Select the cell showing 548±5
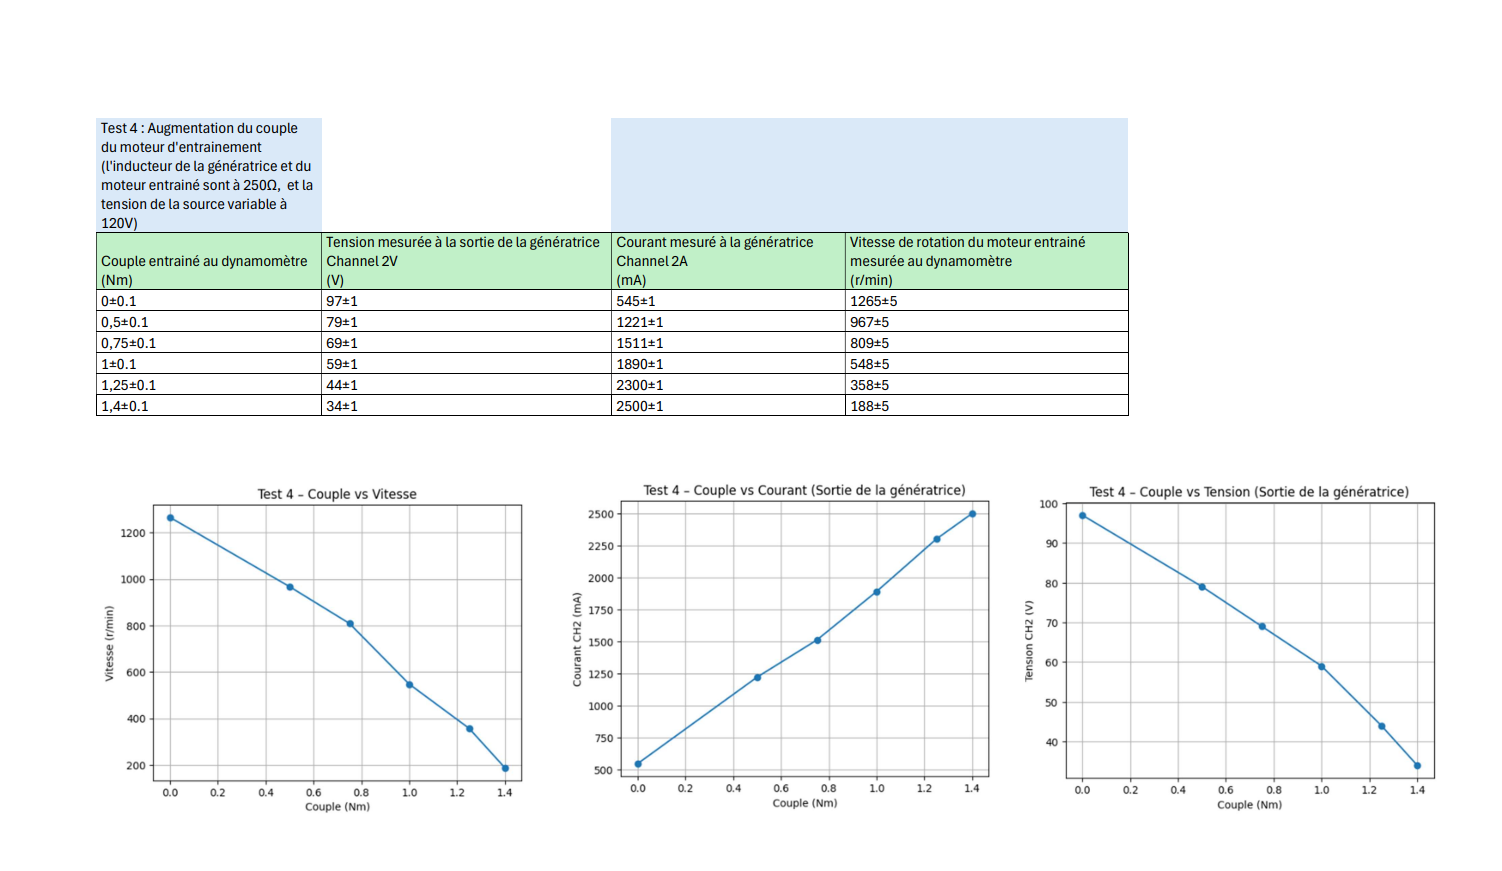The width and height of the screenshot is (1502, 871). tap(986, 364)
